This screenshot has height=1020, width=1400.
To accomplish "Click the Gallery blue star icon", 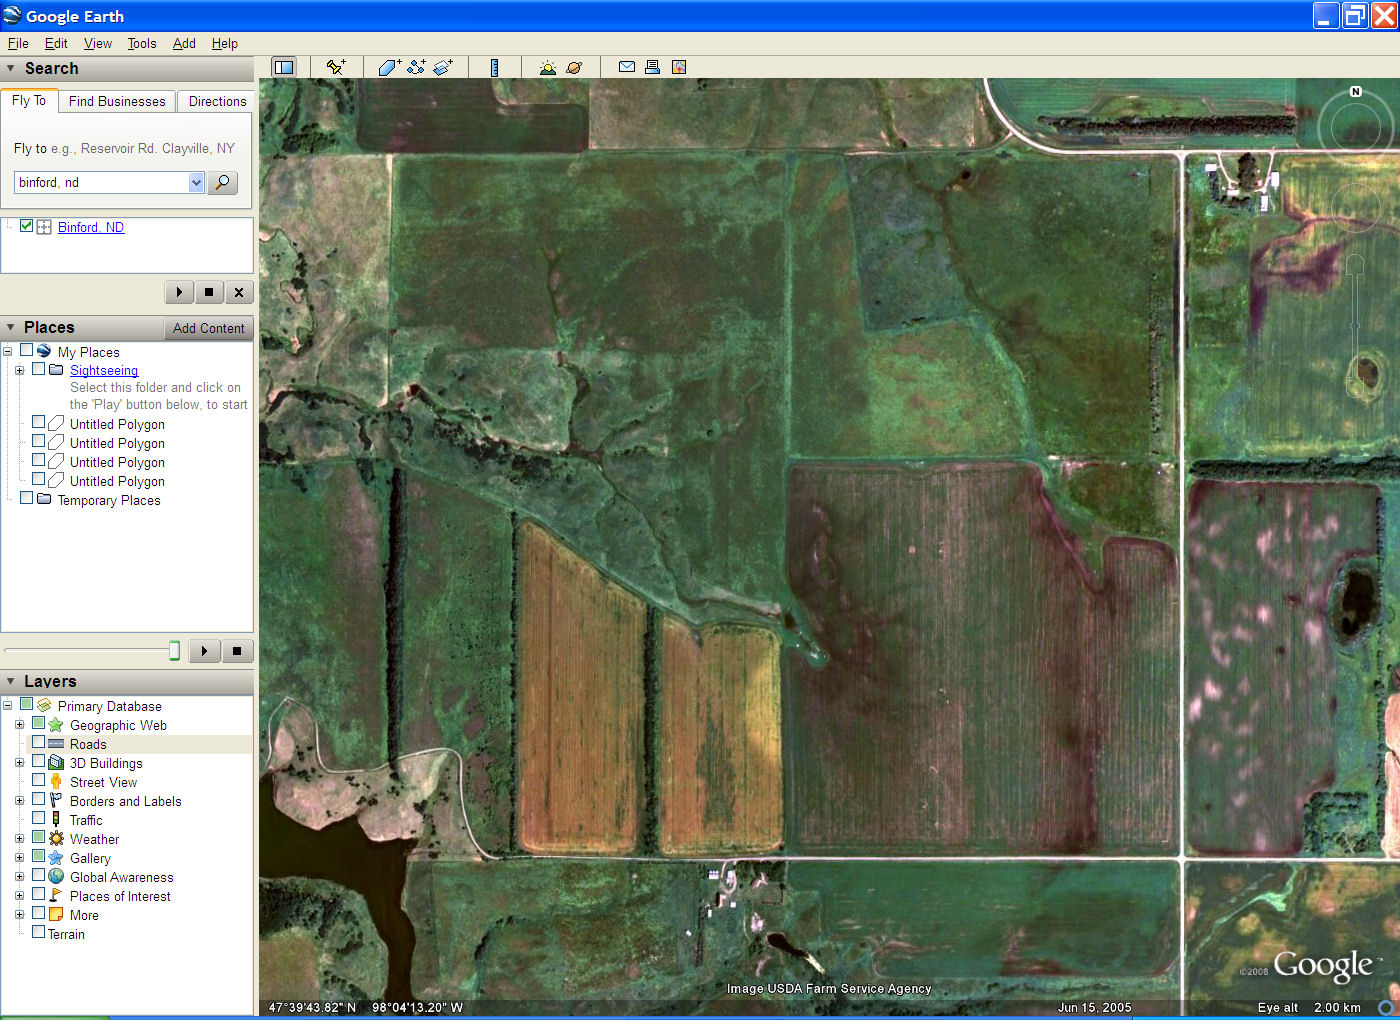I will pos(56,858).
